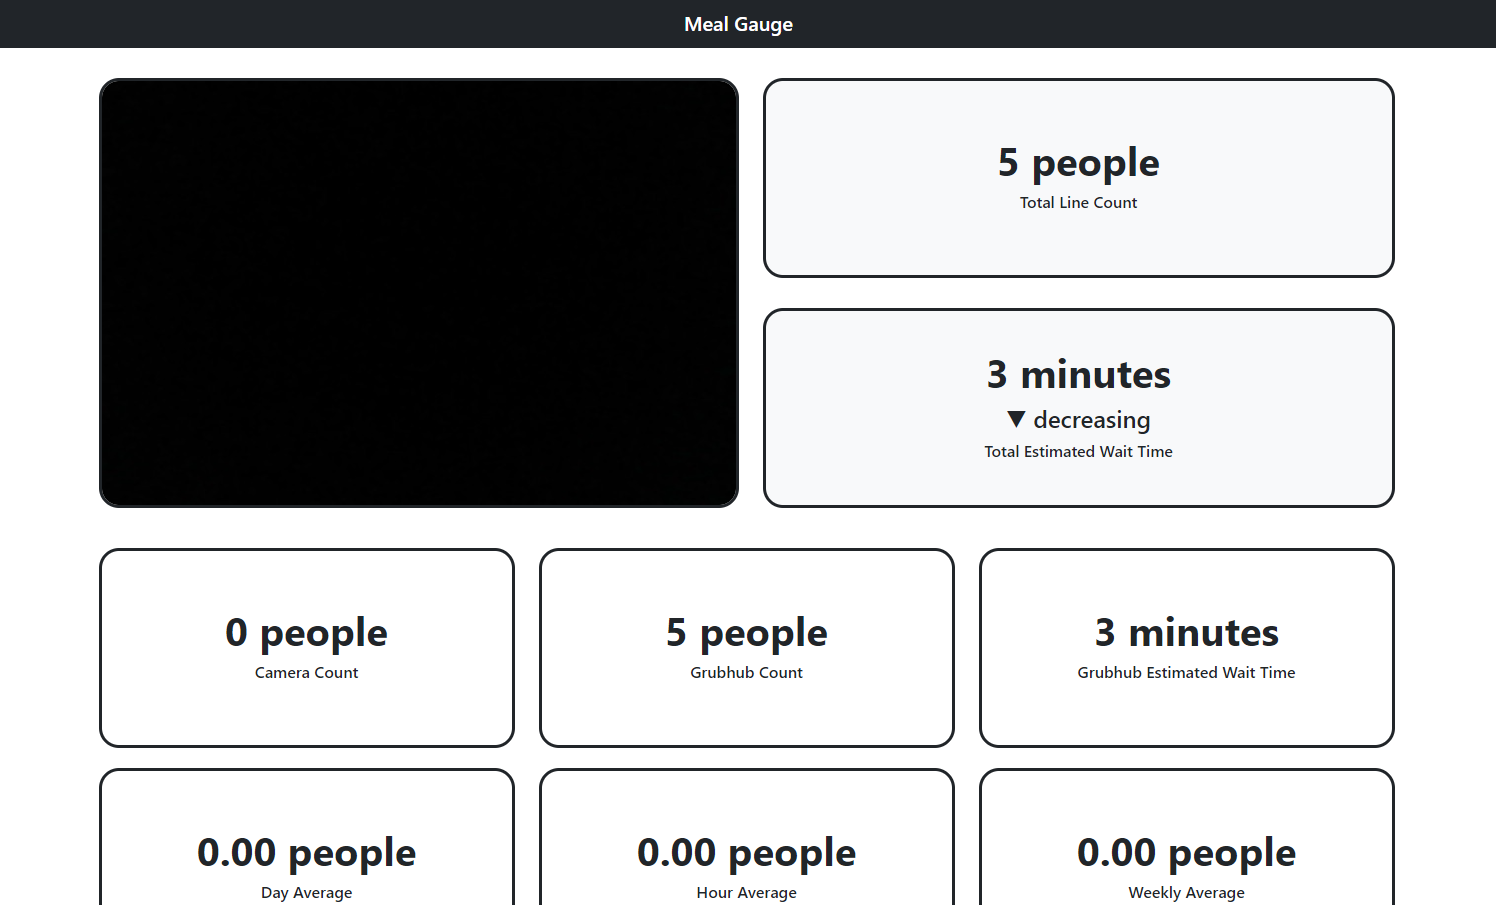Select the Camera Count panel

click(x=306, y=647)
